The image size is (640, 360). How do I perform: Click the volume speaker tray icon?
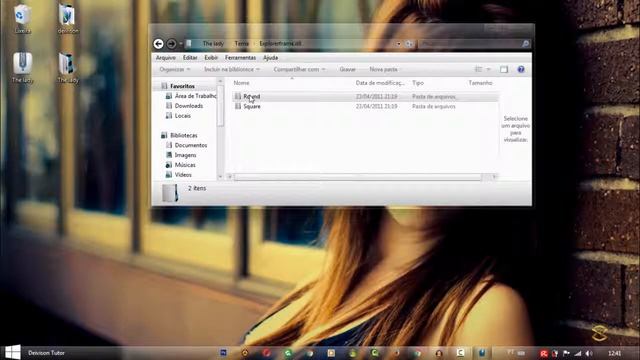click(x=589, y=353)
